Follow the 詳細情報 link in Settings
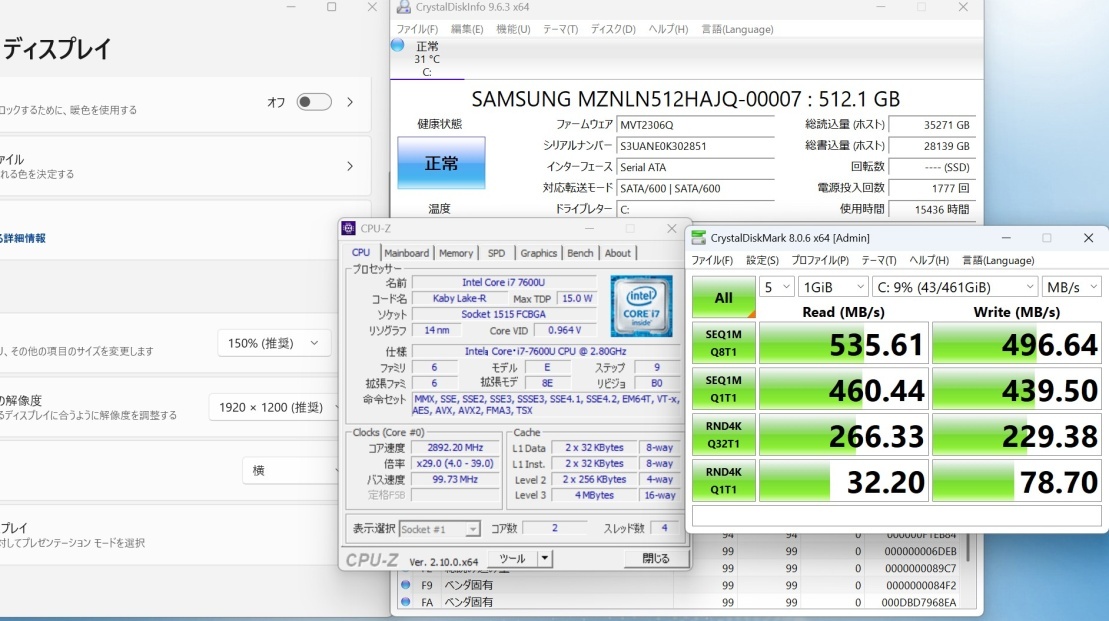1109x621 pixels. 24,238
